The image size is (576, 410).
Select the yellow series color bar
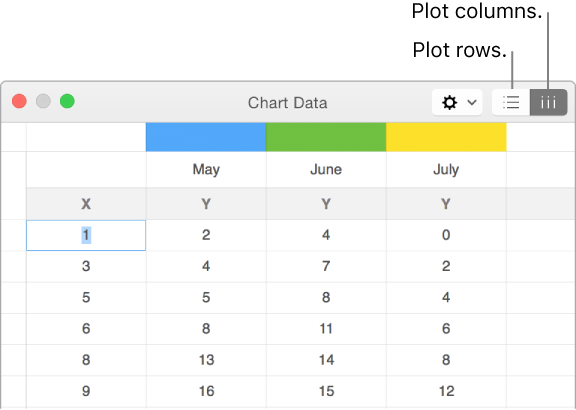446,137
